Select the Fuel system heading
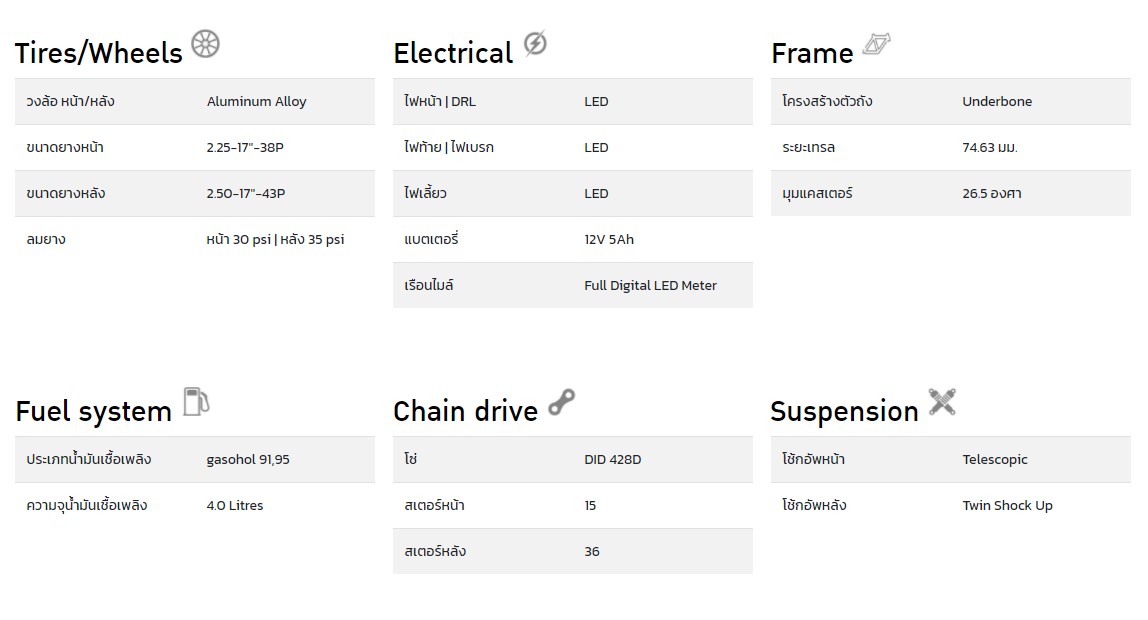The width and height of the screenshot is (1148, 620). pos(94,411)
